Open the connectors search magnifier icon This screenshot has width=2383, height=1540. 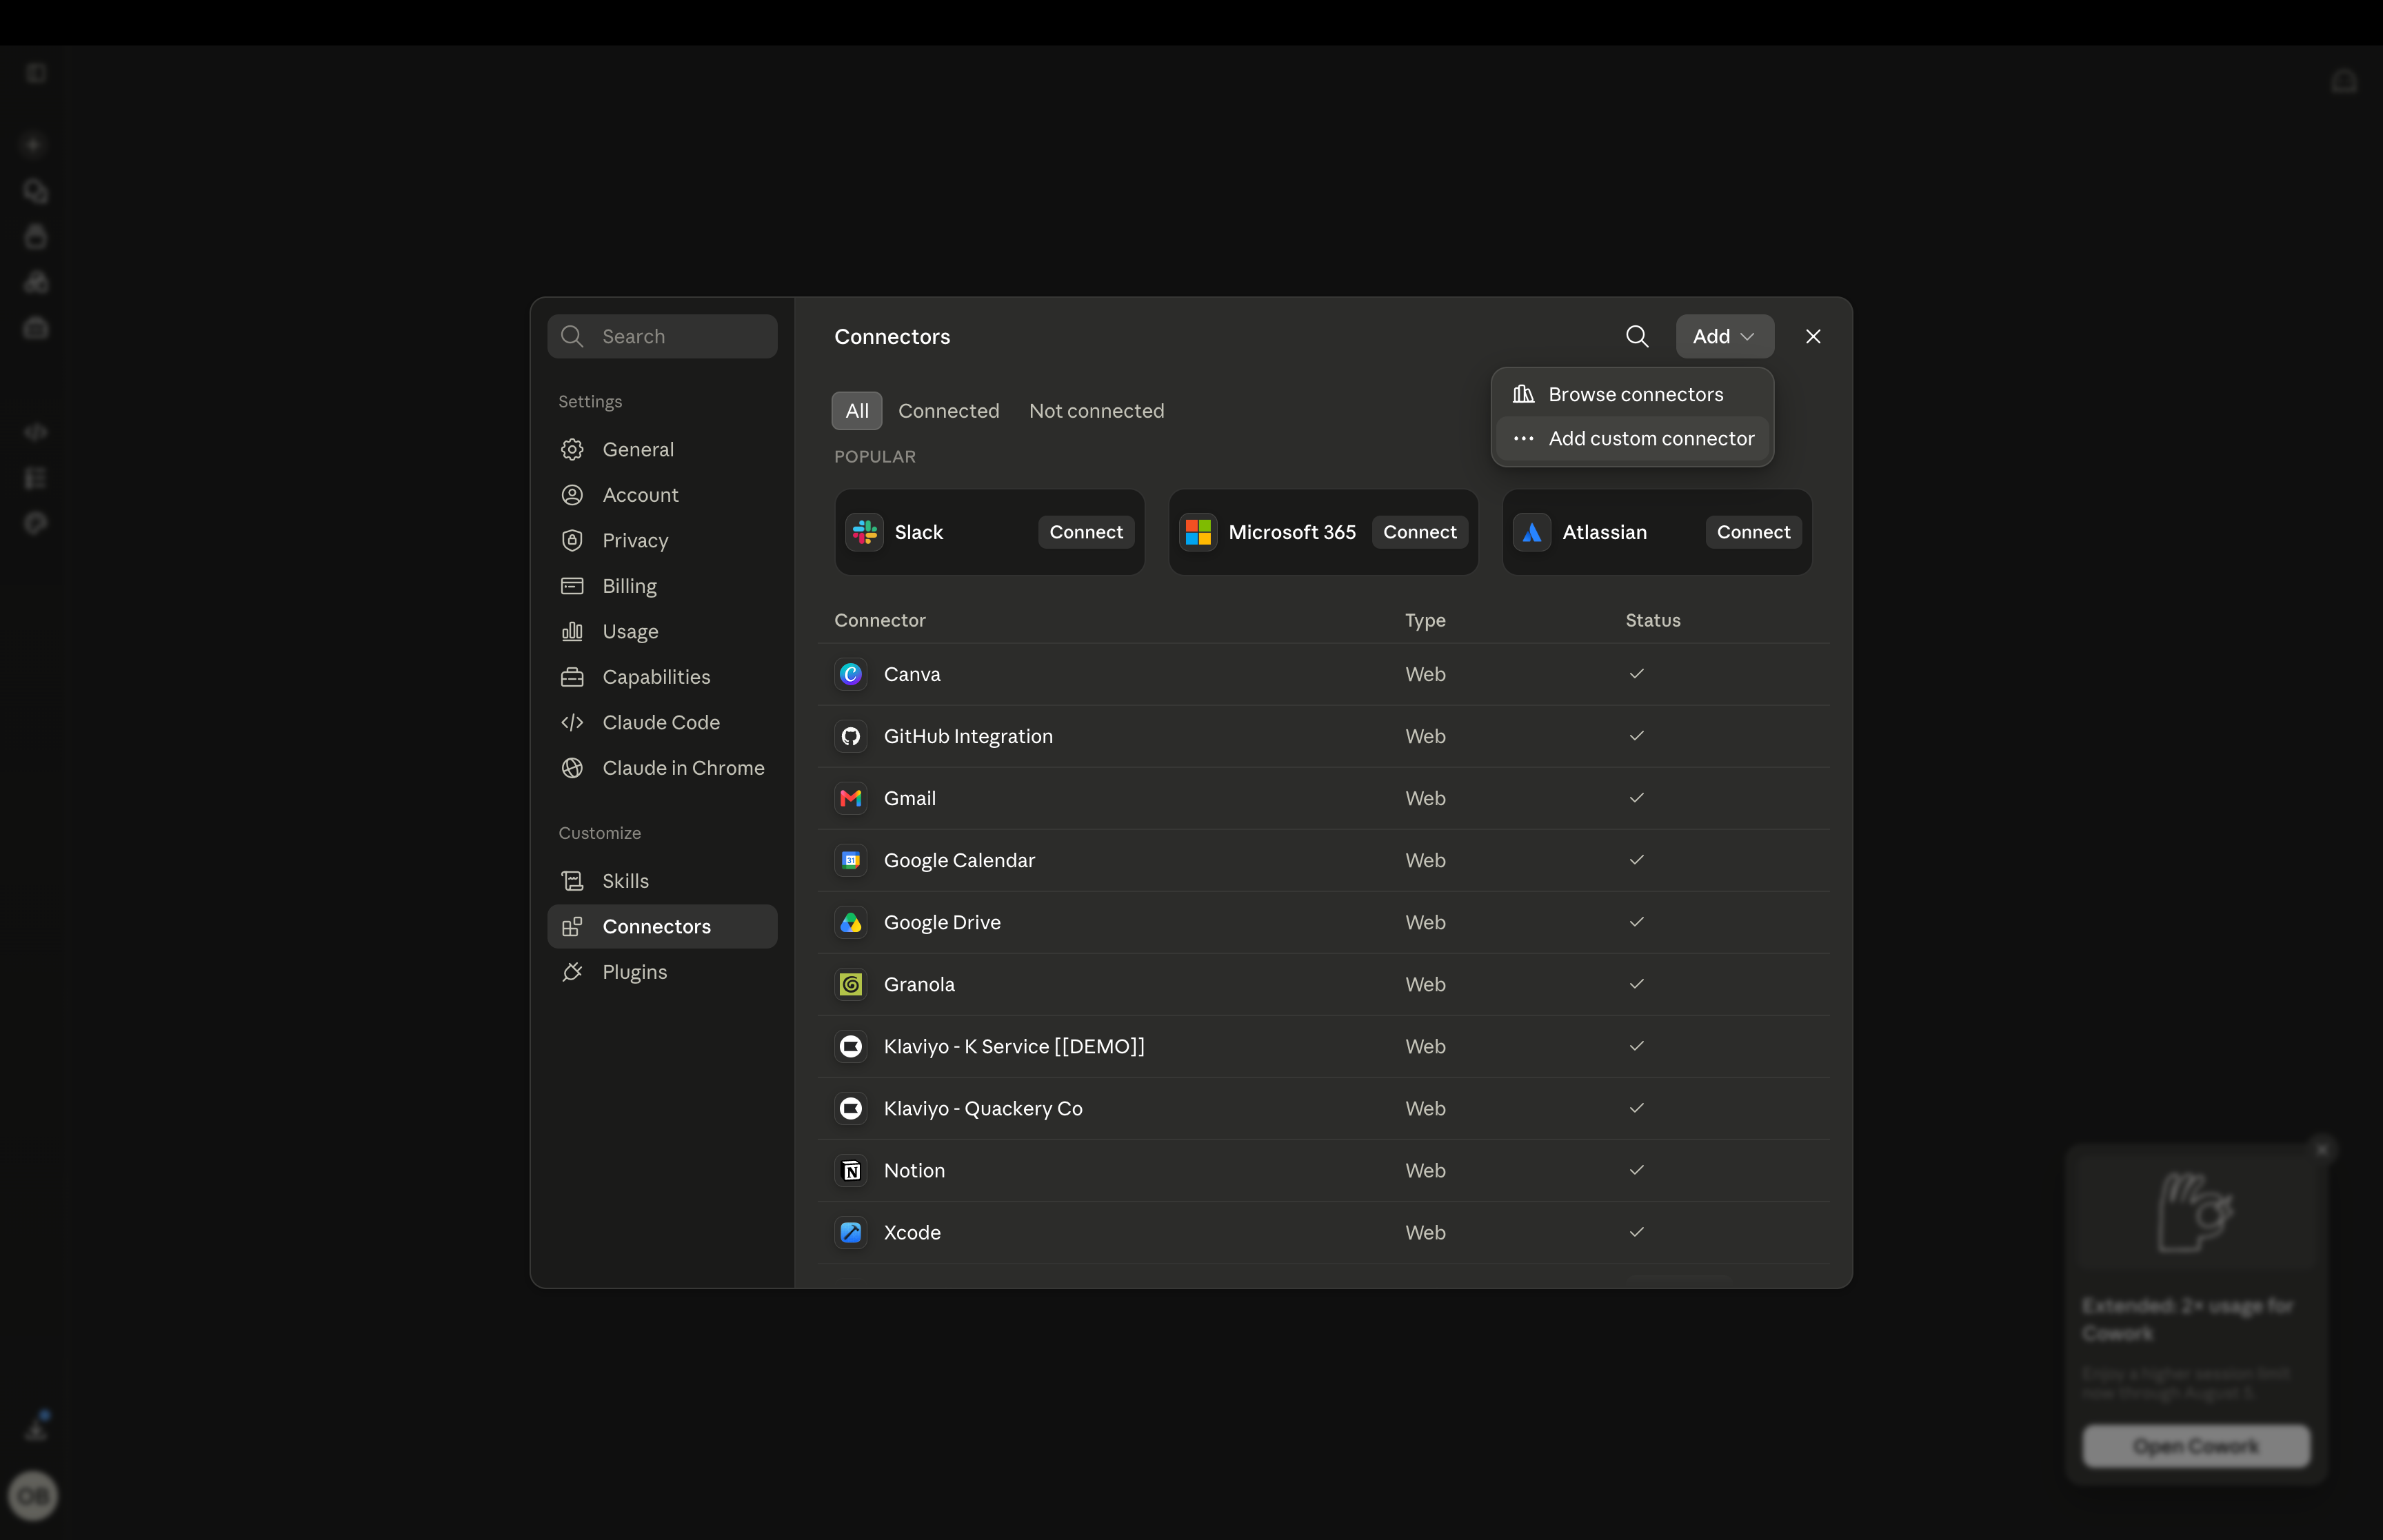(x=1637, y=337)
